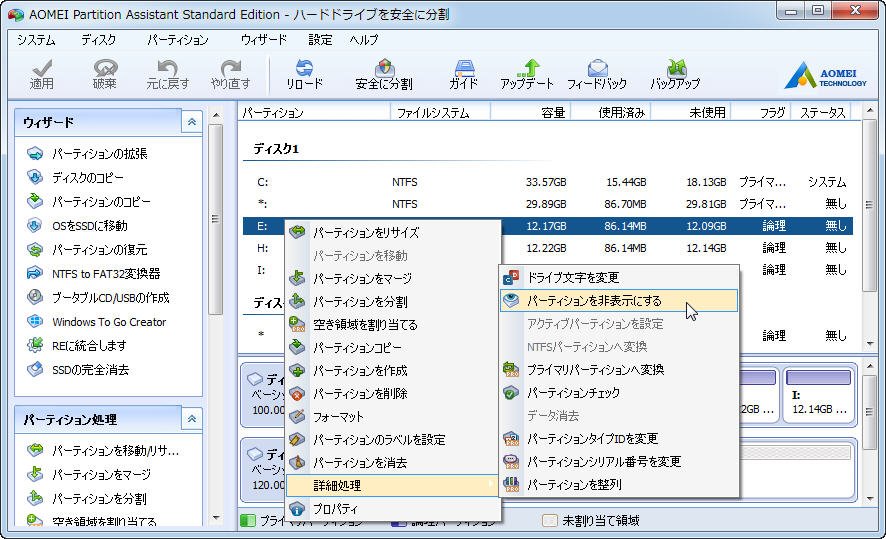
Task: Select パーティションを分割 in the context menu
Action: pyautogui.click(x=393, y=302)
